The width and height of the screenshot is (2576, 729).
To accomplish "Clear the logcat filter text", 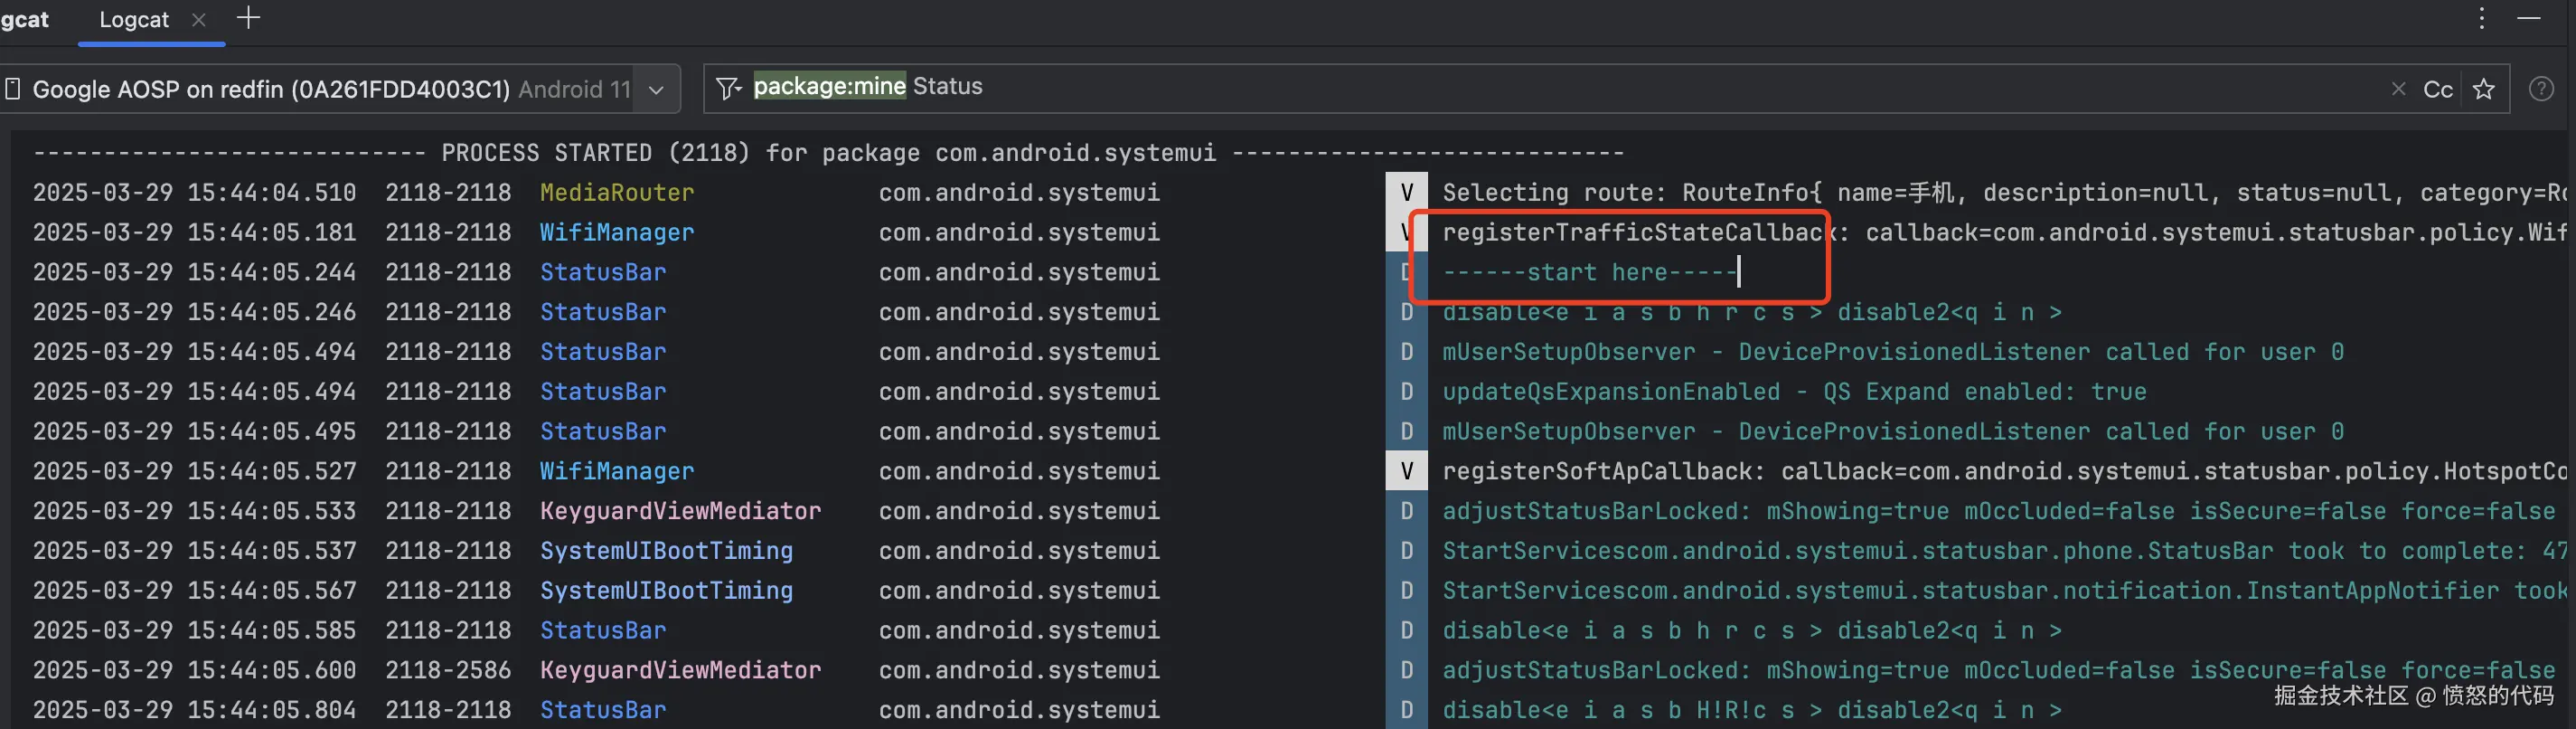I will 2398,89.
